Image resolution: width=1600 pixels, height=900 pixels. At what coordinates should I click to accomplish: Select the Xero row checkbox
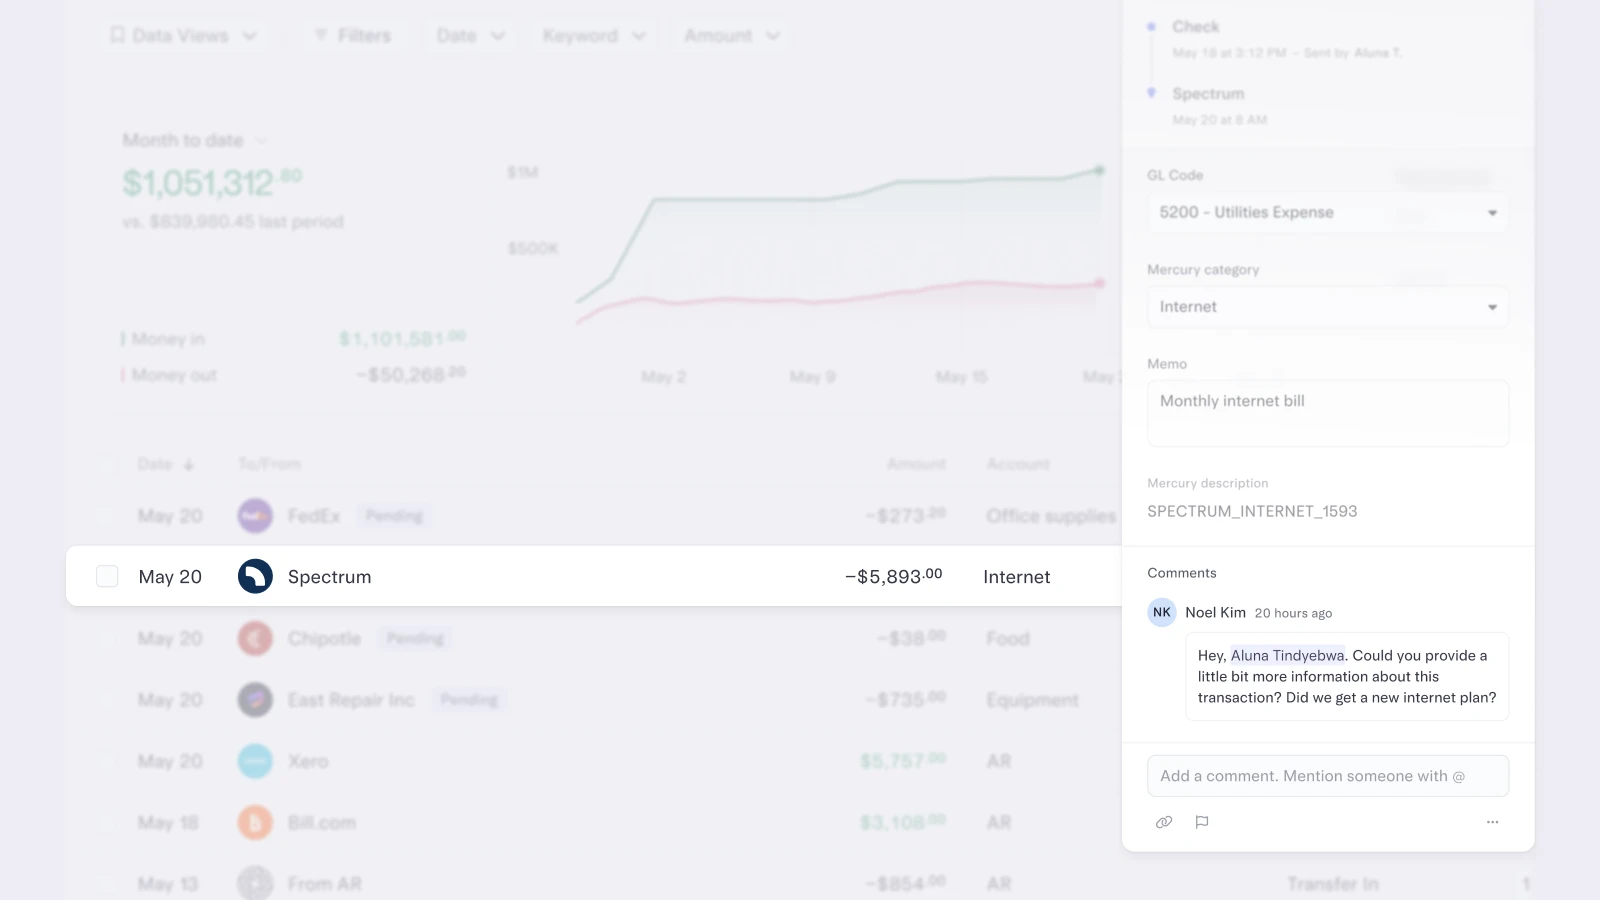click(x=107, y=761)
